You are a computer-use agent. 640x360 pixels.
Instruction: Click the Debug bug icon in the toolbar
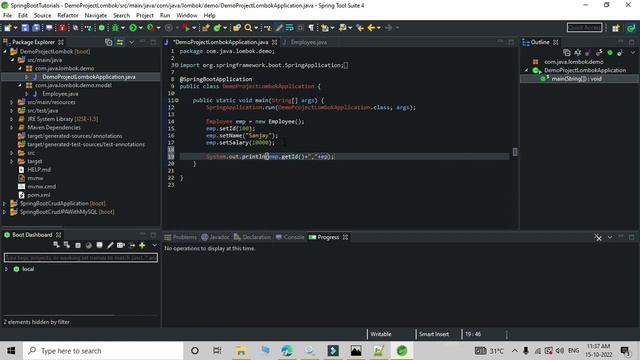[x=116, y=28]
